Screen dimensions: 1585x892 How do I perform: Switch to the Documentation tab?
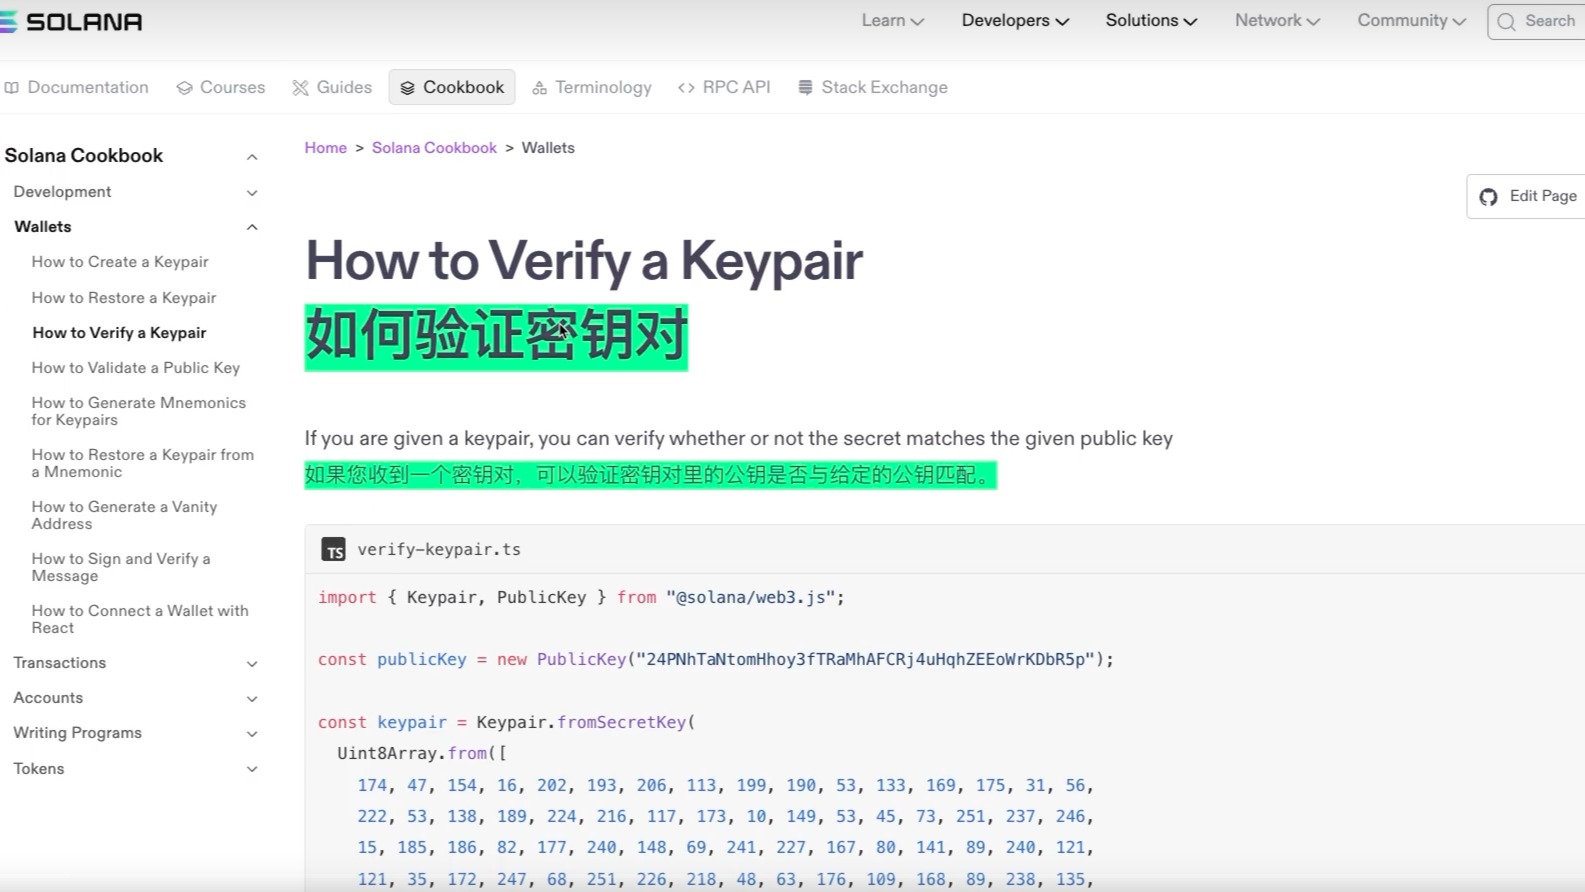point(77,88)
